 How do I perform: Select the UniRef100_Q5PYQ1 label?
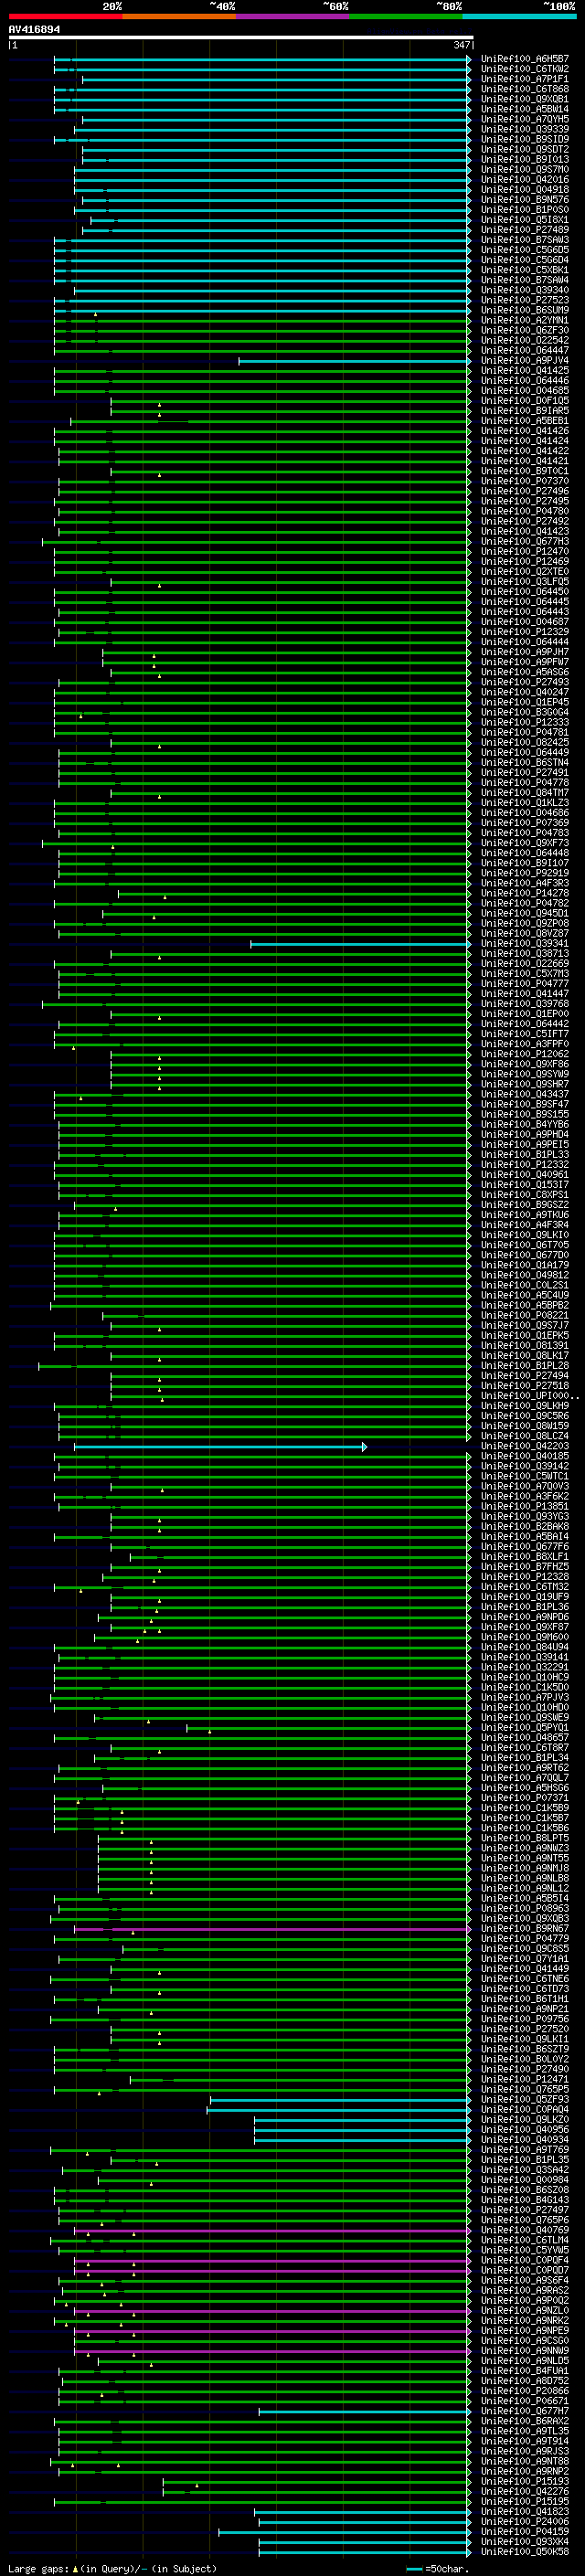pos(524,1727)
